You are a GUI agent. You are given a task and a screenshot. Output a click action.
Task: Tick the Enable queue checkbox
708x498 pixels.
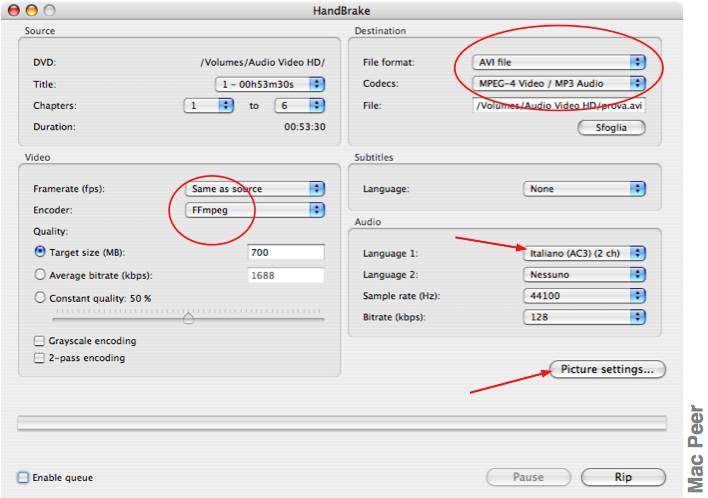click(x=23, y=477)
